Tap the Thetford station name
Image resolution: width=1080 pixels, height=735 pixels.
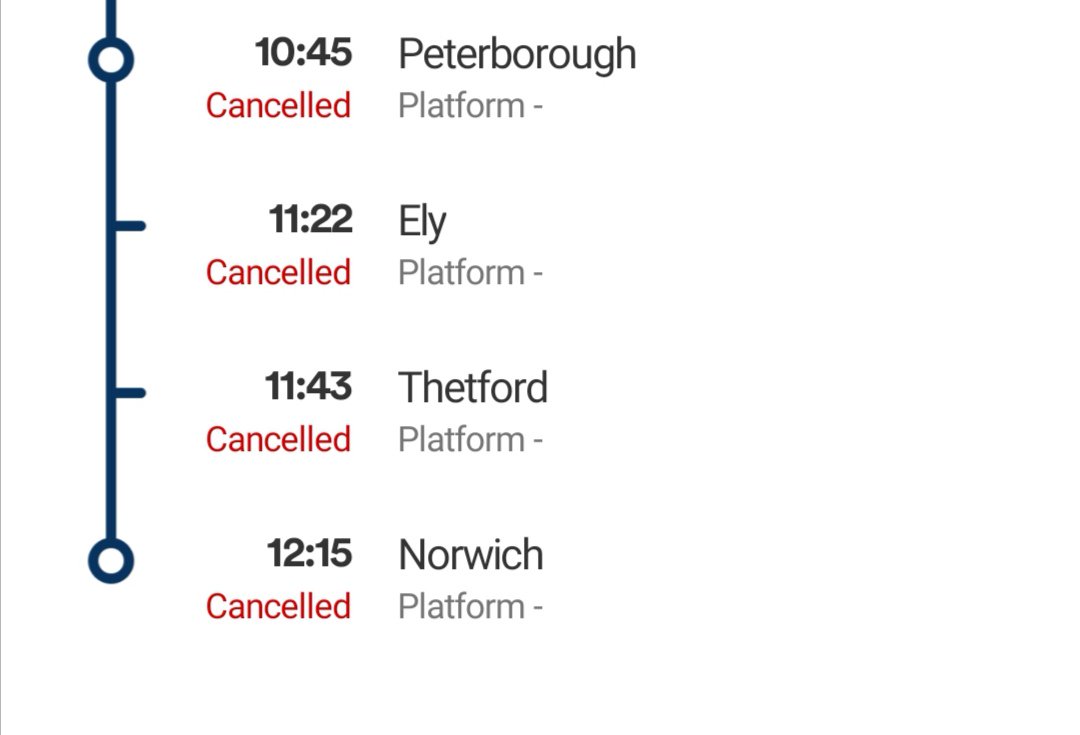[x=473, y=388]
